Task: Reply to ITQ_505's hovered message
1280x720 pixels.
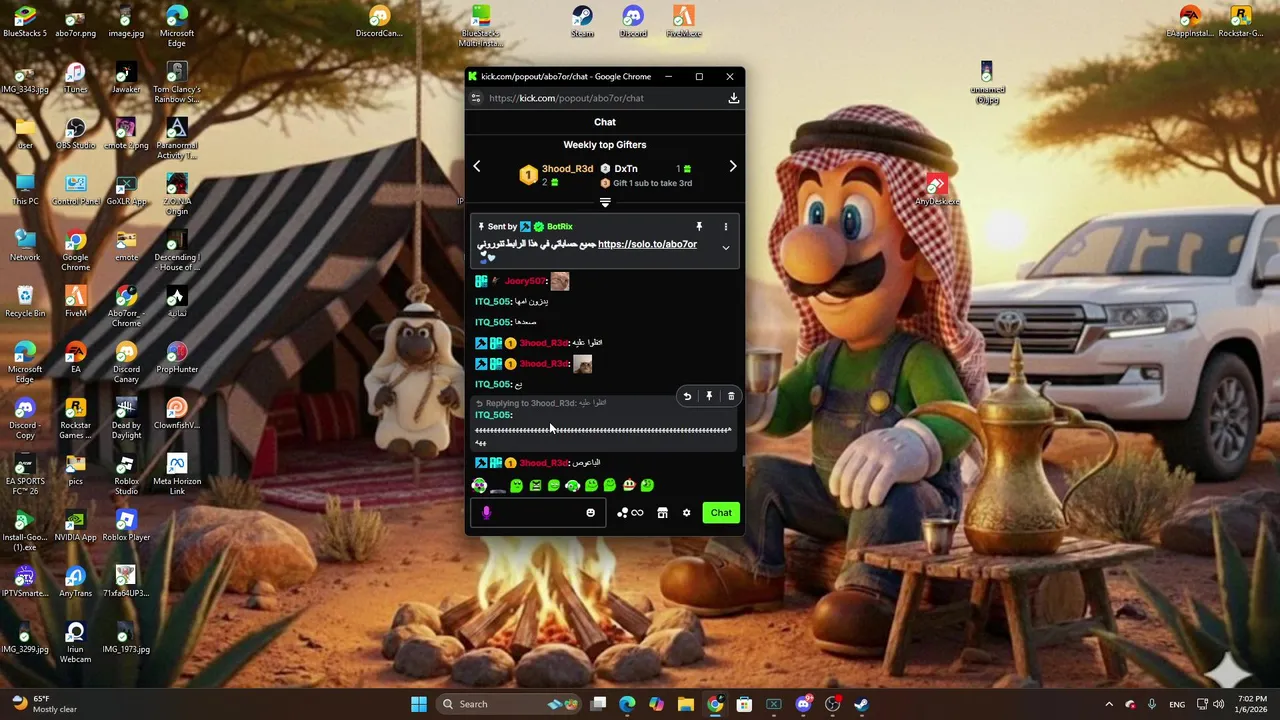Action: (x=687, y=397)
